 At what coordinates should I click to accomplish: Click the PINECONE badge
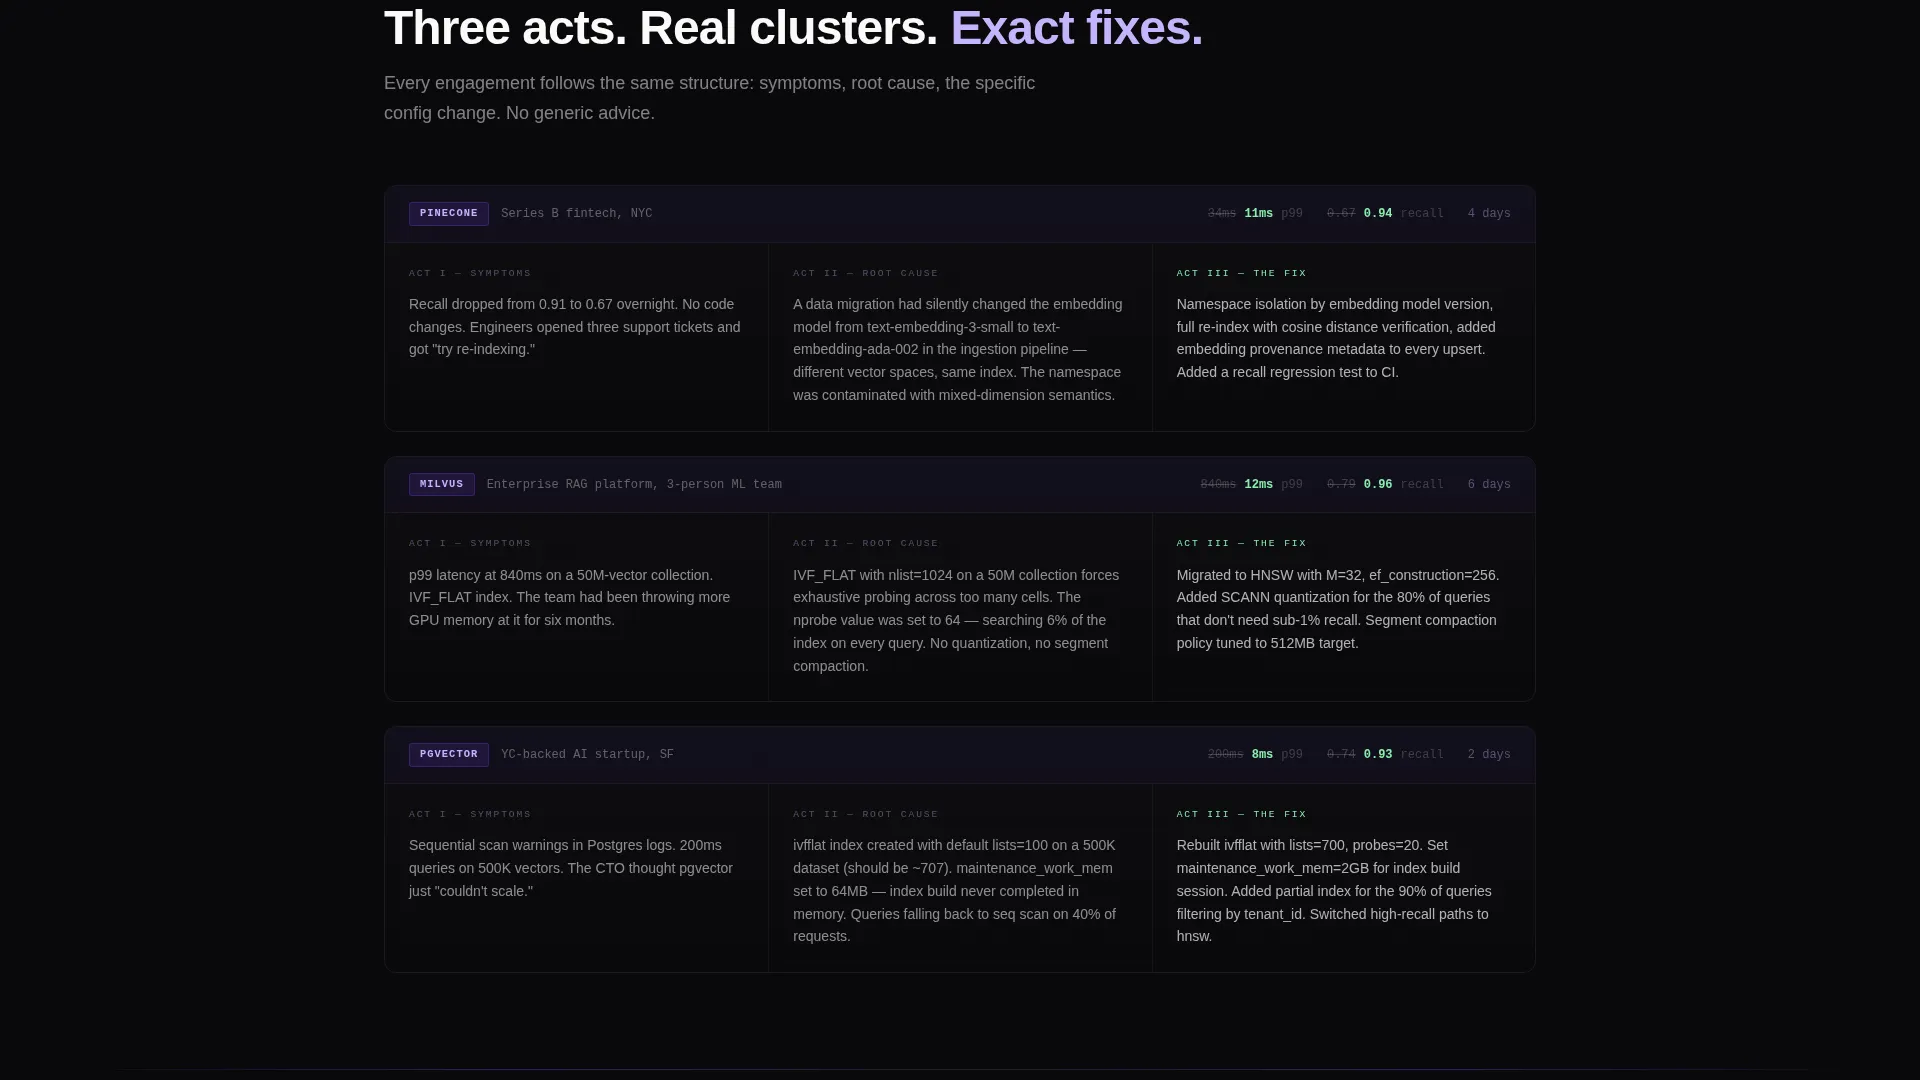[448, 214]
